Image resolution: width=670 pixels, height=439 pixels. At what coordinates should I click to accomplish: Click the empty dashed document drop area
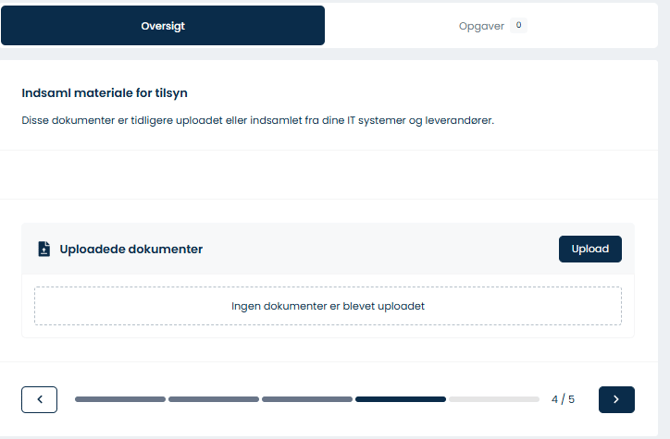click(327, 306)
